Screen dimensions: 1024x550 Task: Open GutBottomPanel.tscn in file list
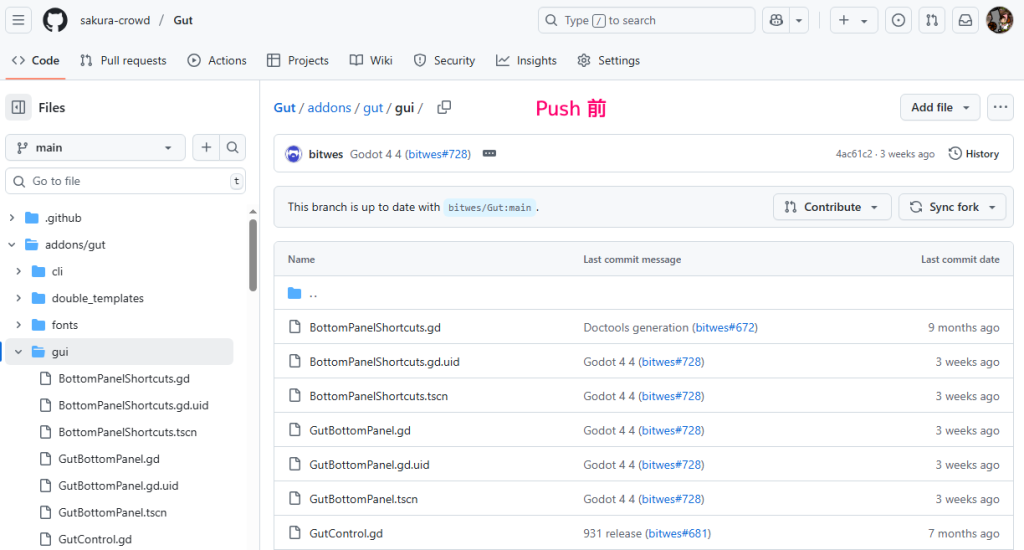pos(363,499)
